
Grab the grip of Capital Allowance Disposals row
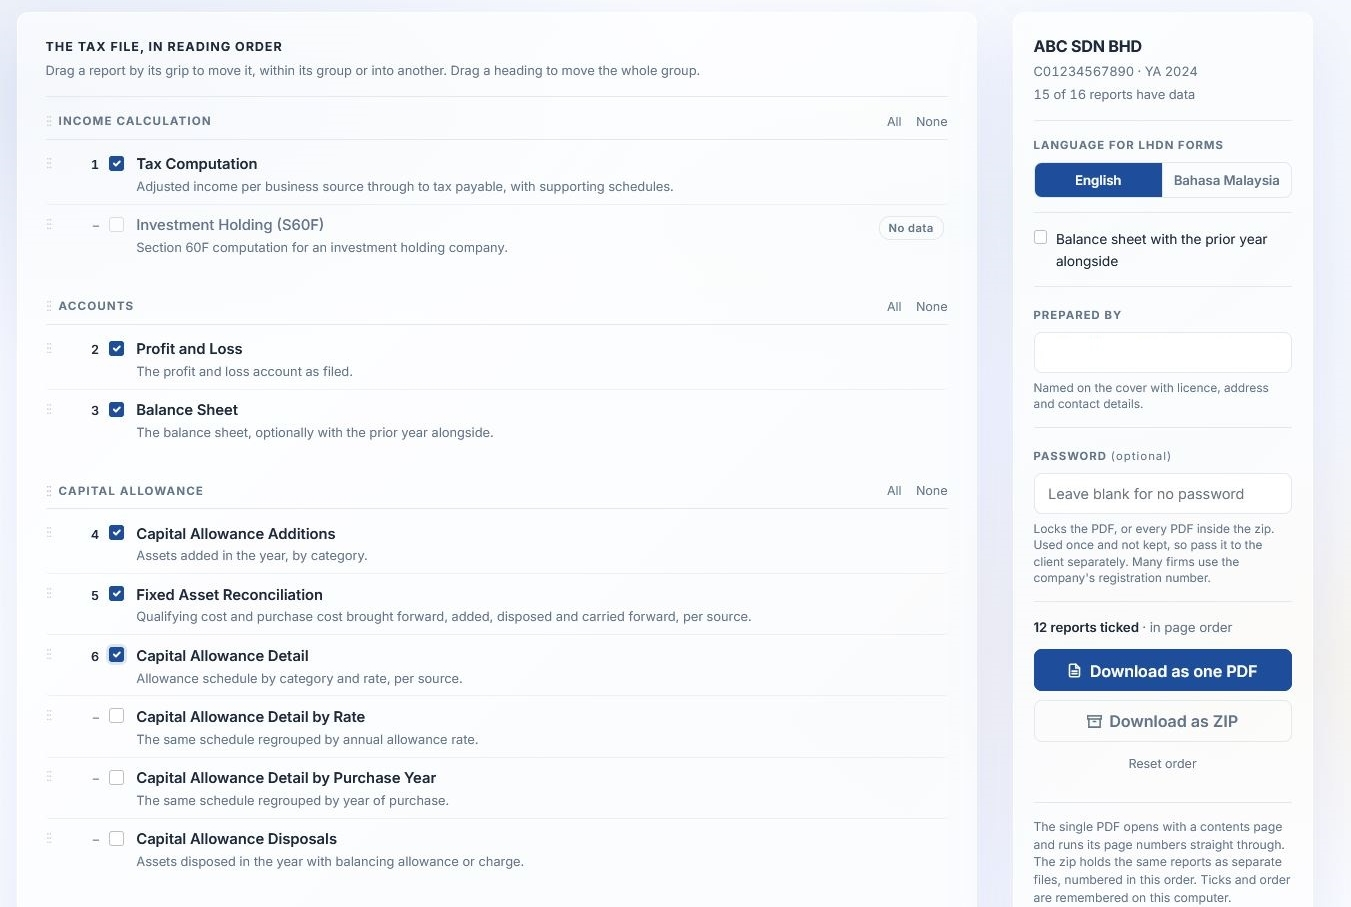[x=49, y=837]
